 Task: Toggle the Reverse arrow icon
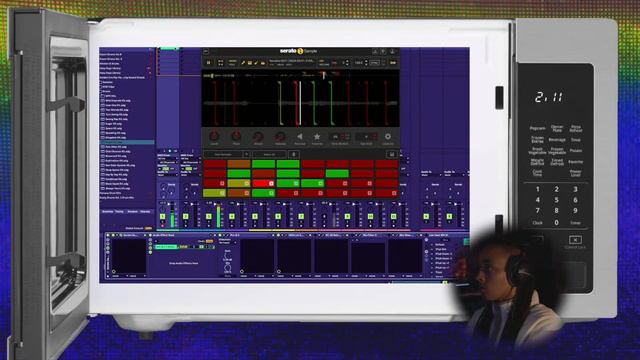click(x=300, y=137)
